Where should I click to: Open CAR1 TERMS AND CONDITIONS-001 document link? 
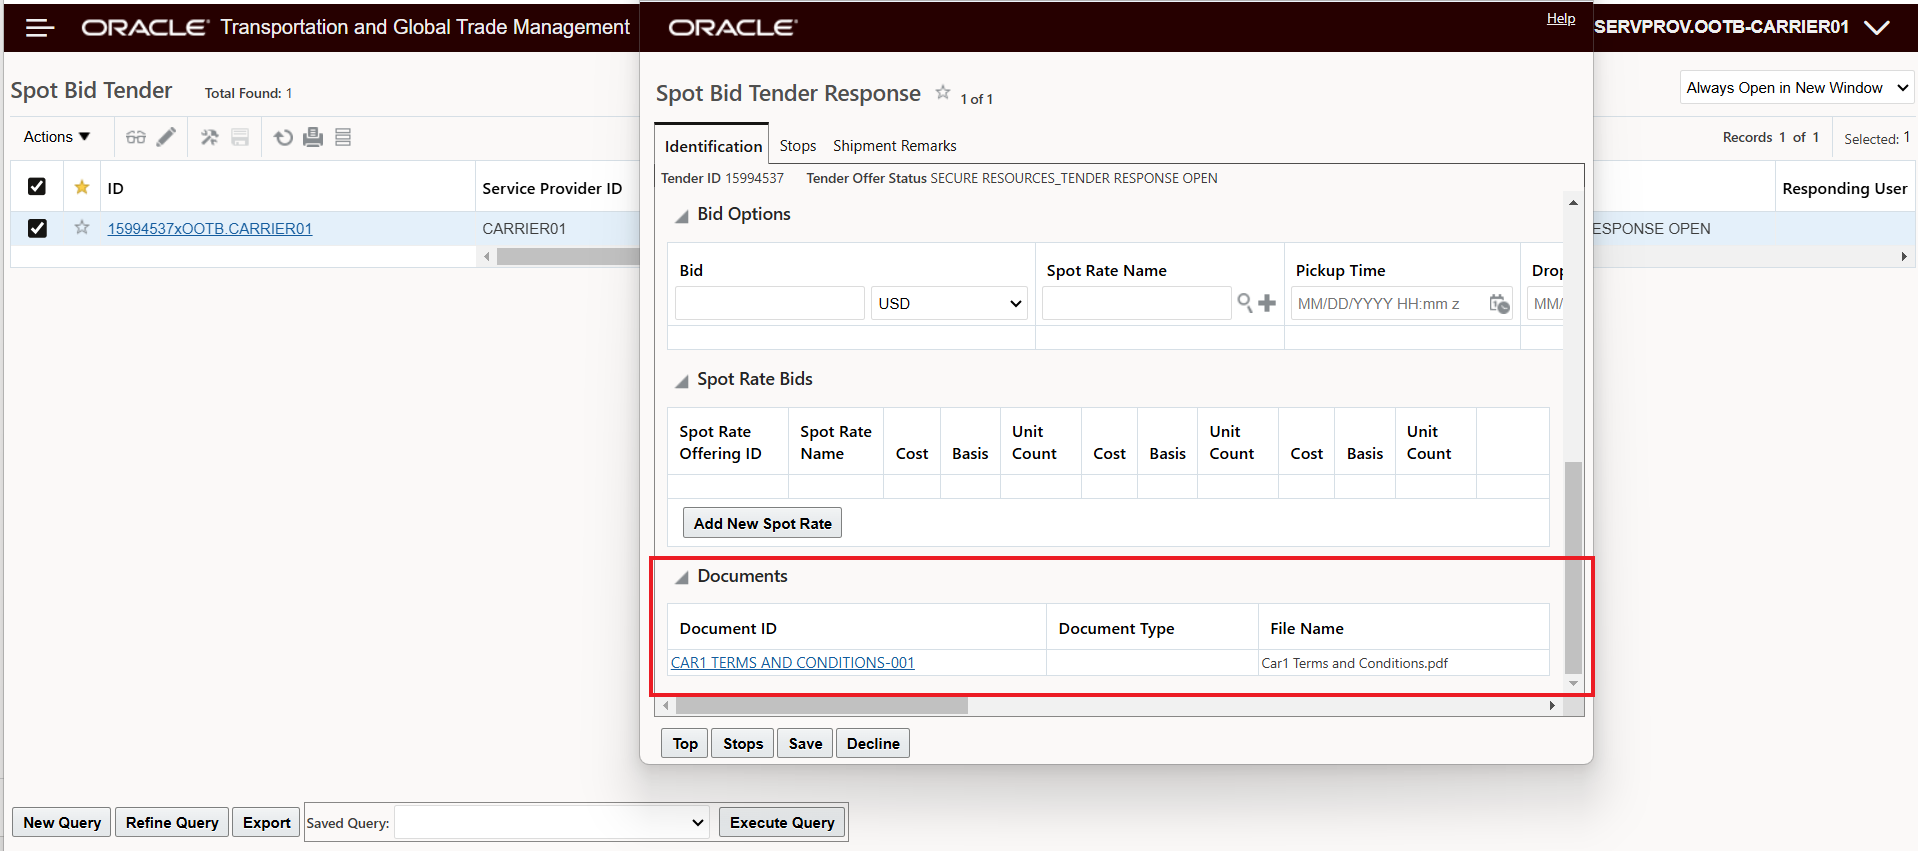point(792,662)
